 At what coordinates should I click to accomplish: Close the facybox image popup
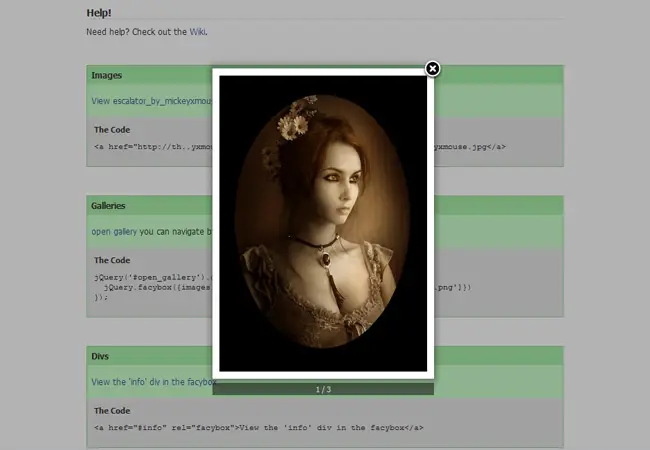(432, 69)
